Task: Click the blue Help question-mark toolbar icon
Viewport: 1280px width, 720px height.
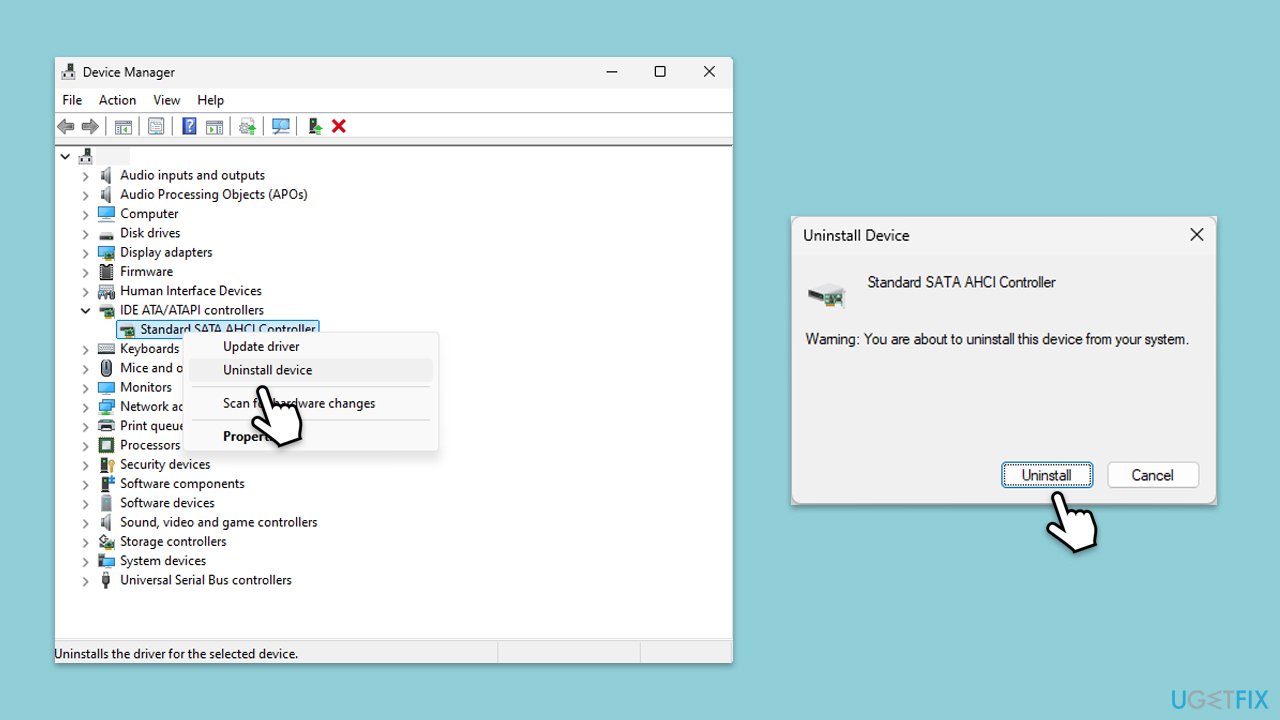Action: 189,126
